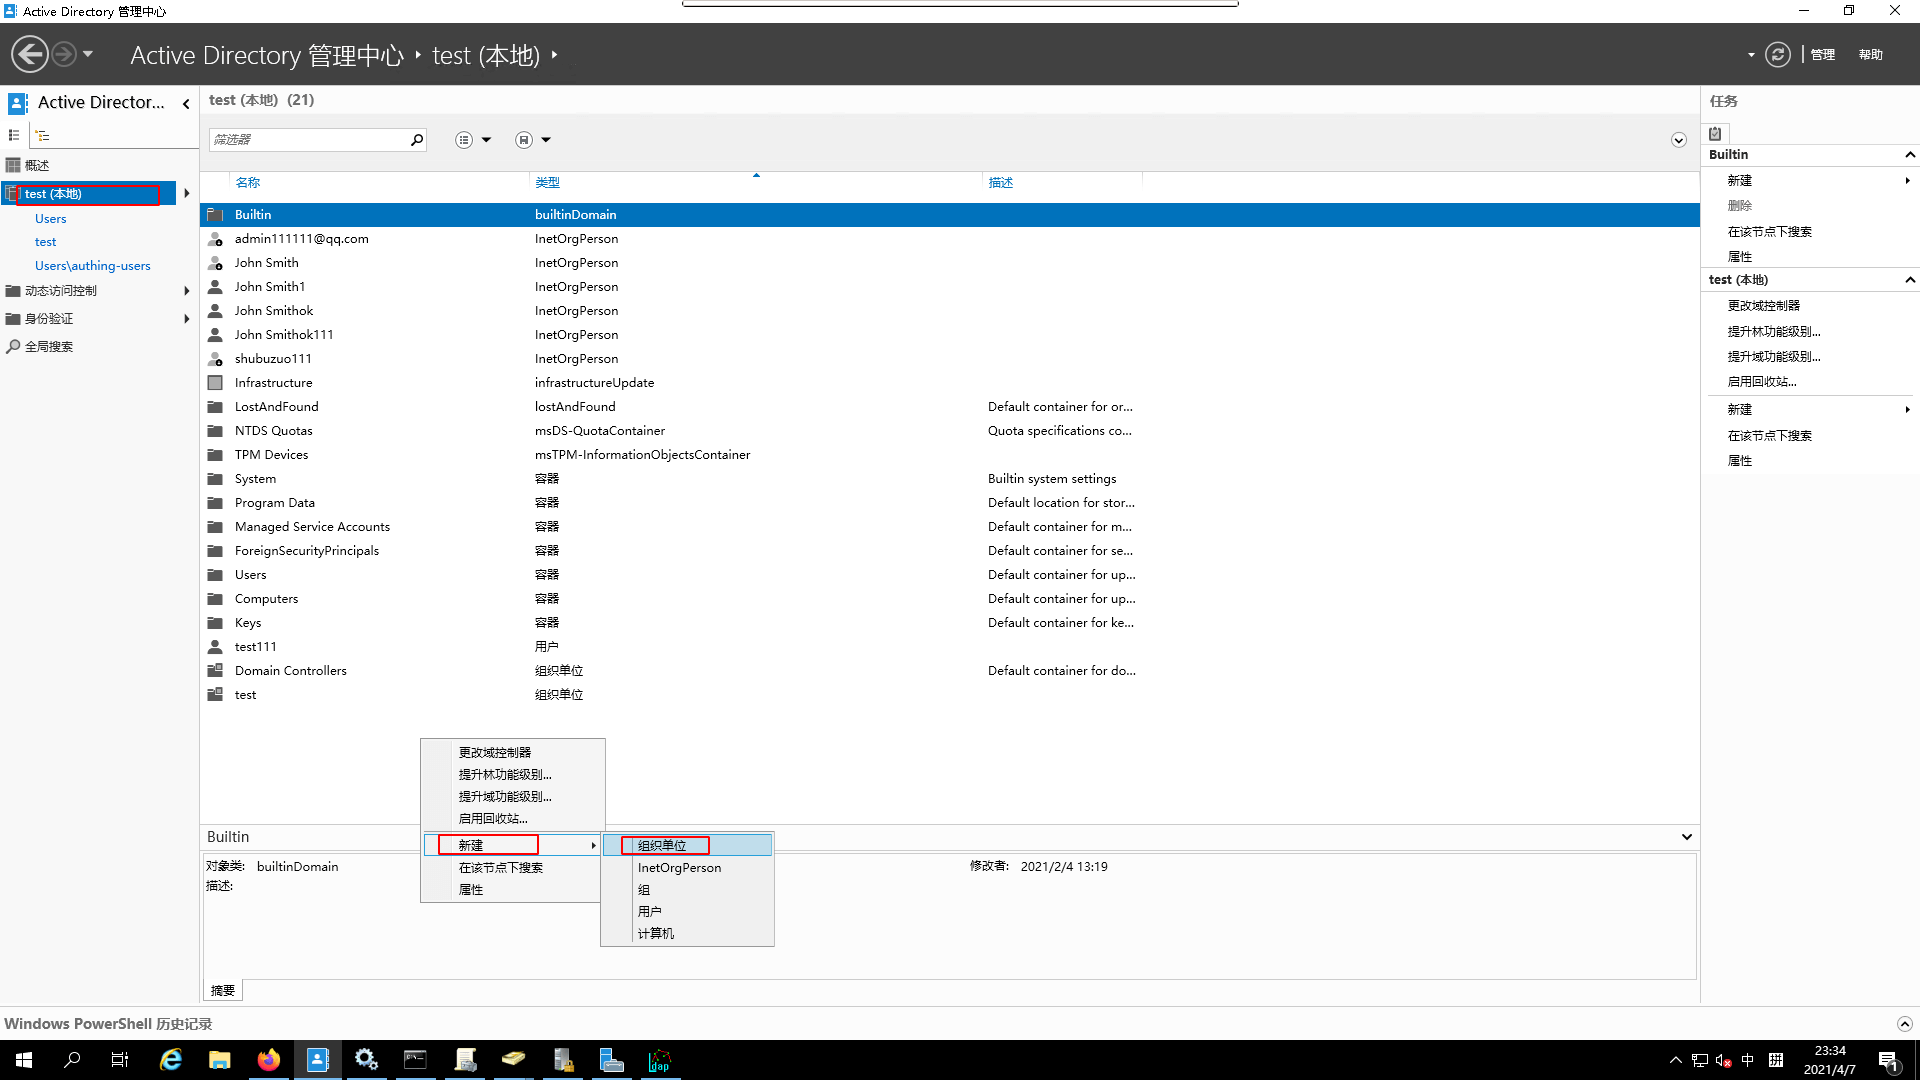This screenshot has height=1080, width=1920.
Task: Sort the list by the 类型 column header
Action: pyautogui.click(x=547, y=182)
